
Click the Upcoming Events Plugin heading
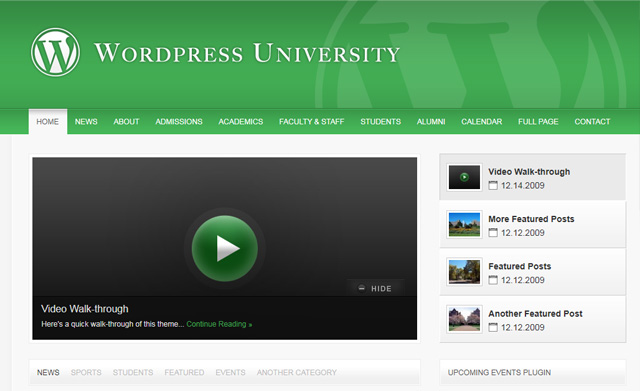499,373
